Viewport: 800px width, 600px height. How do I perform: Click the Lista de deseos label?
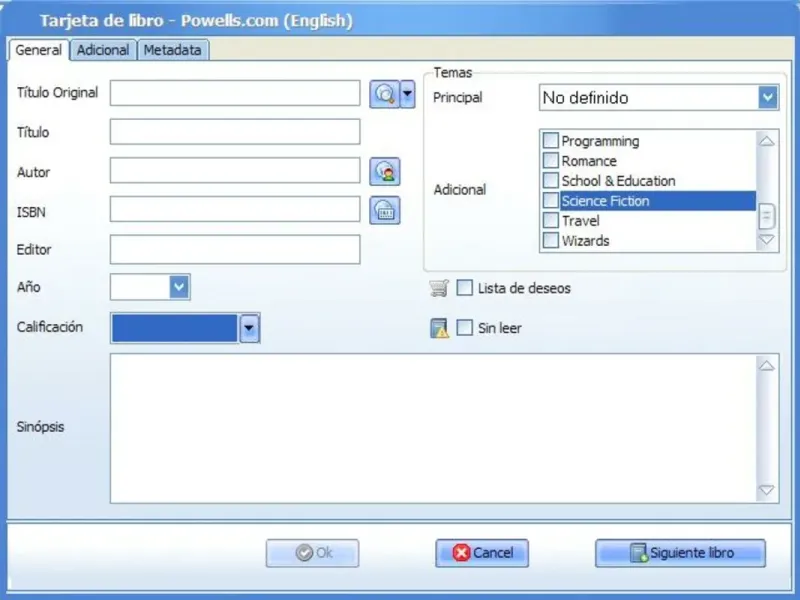point(524,288)
